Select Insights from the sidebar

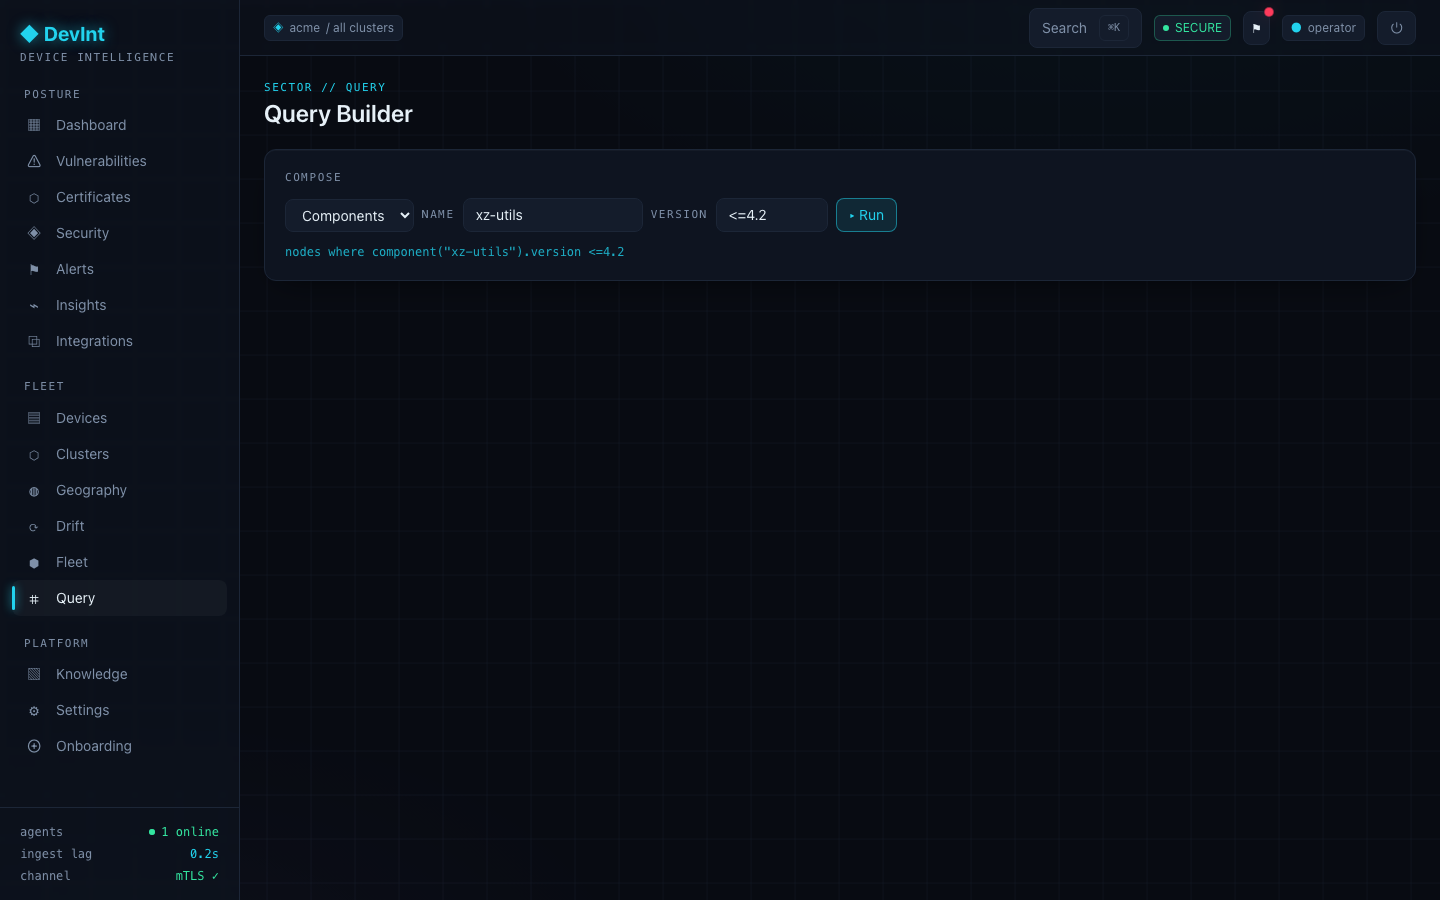click(119, 305)
